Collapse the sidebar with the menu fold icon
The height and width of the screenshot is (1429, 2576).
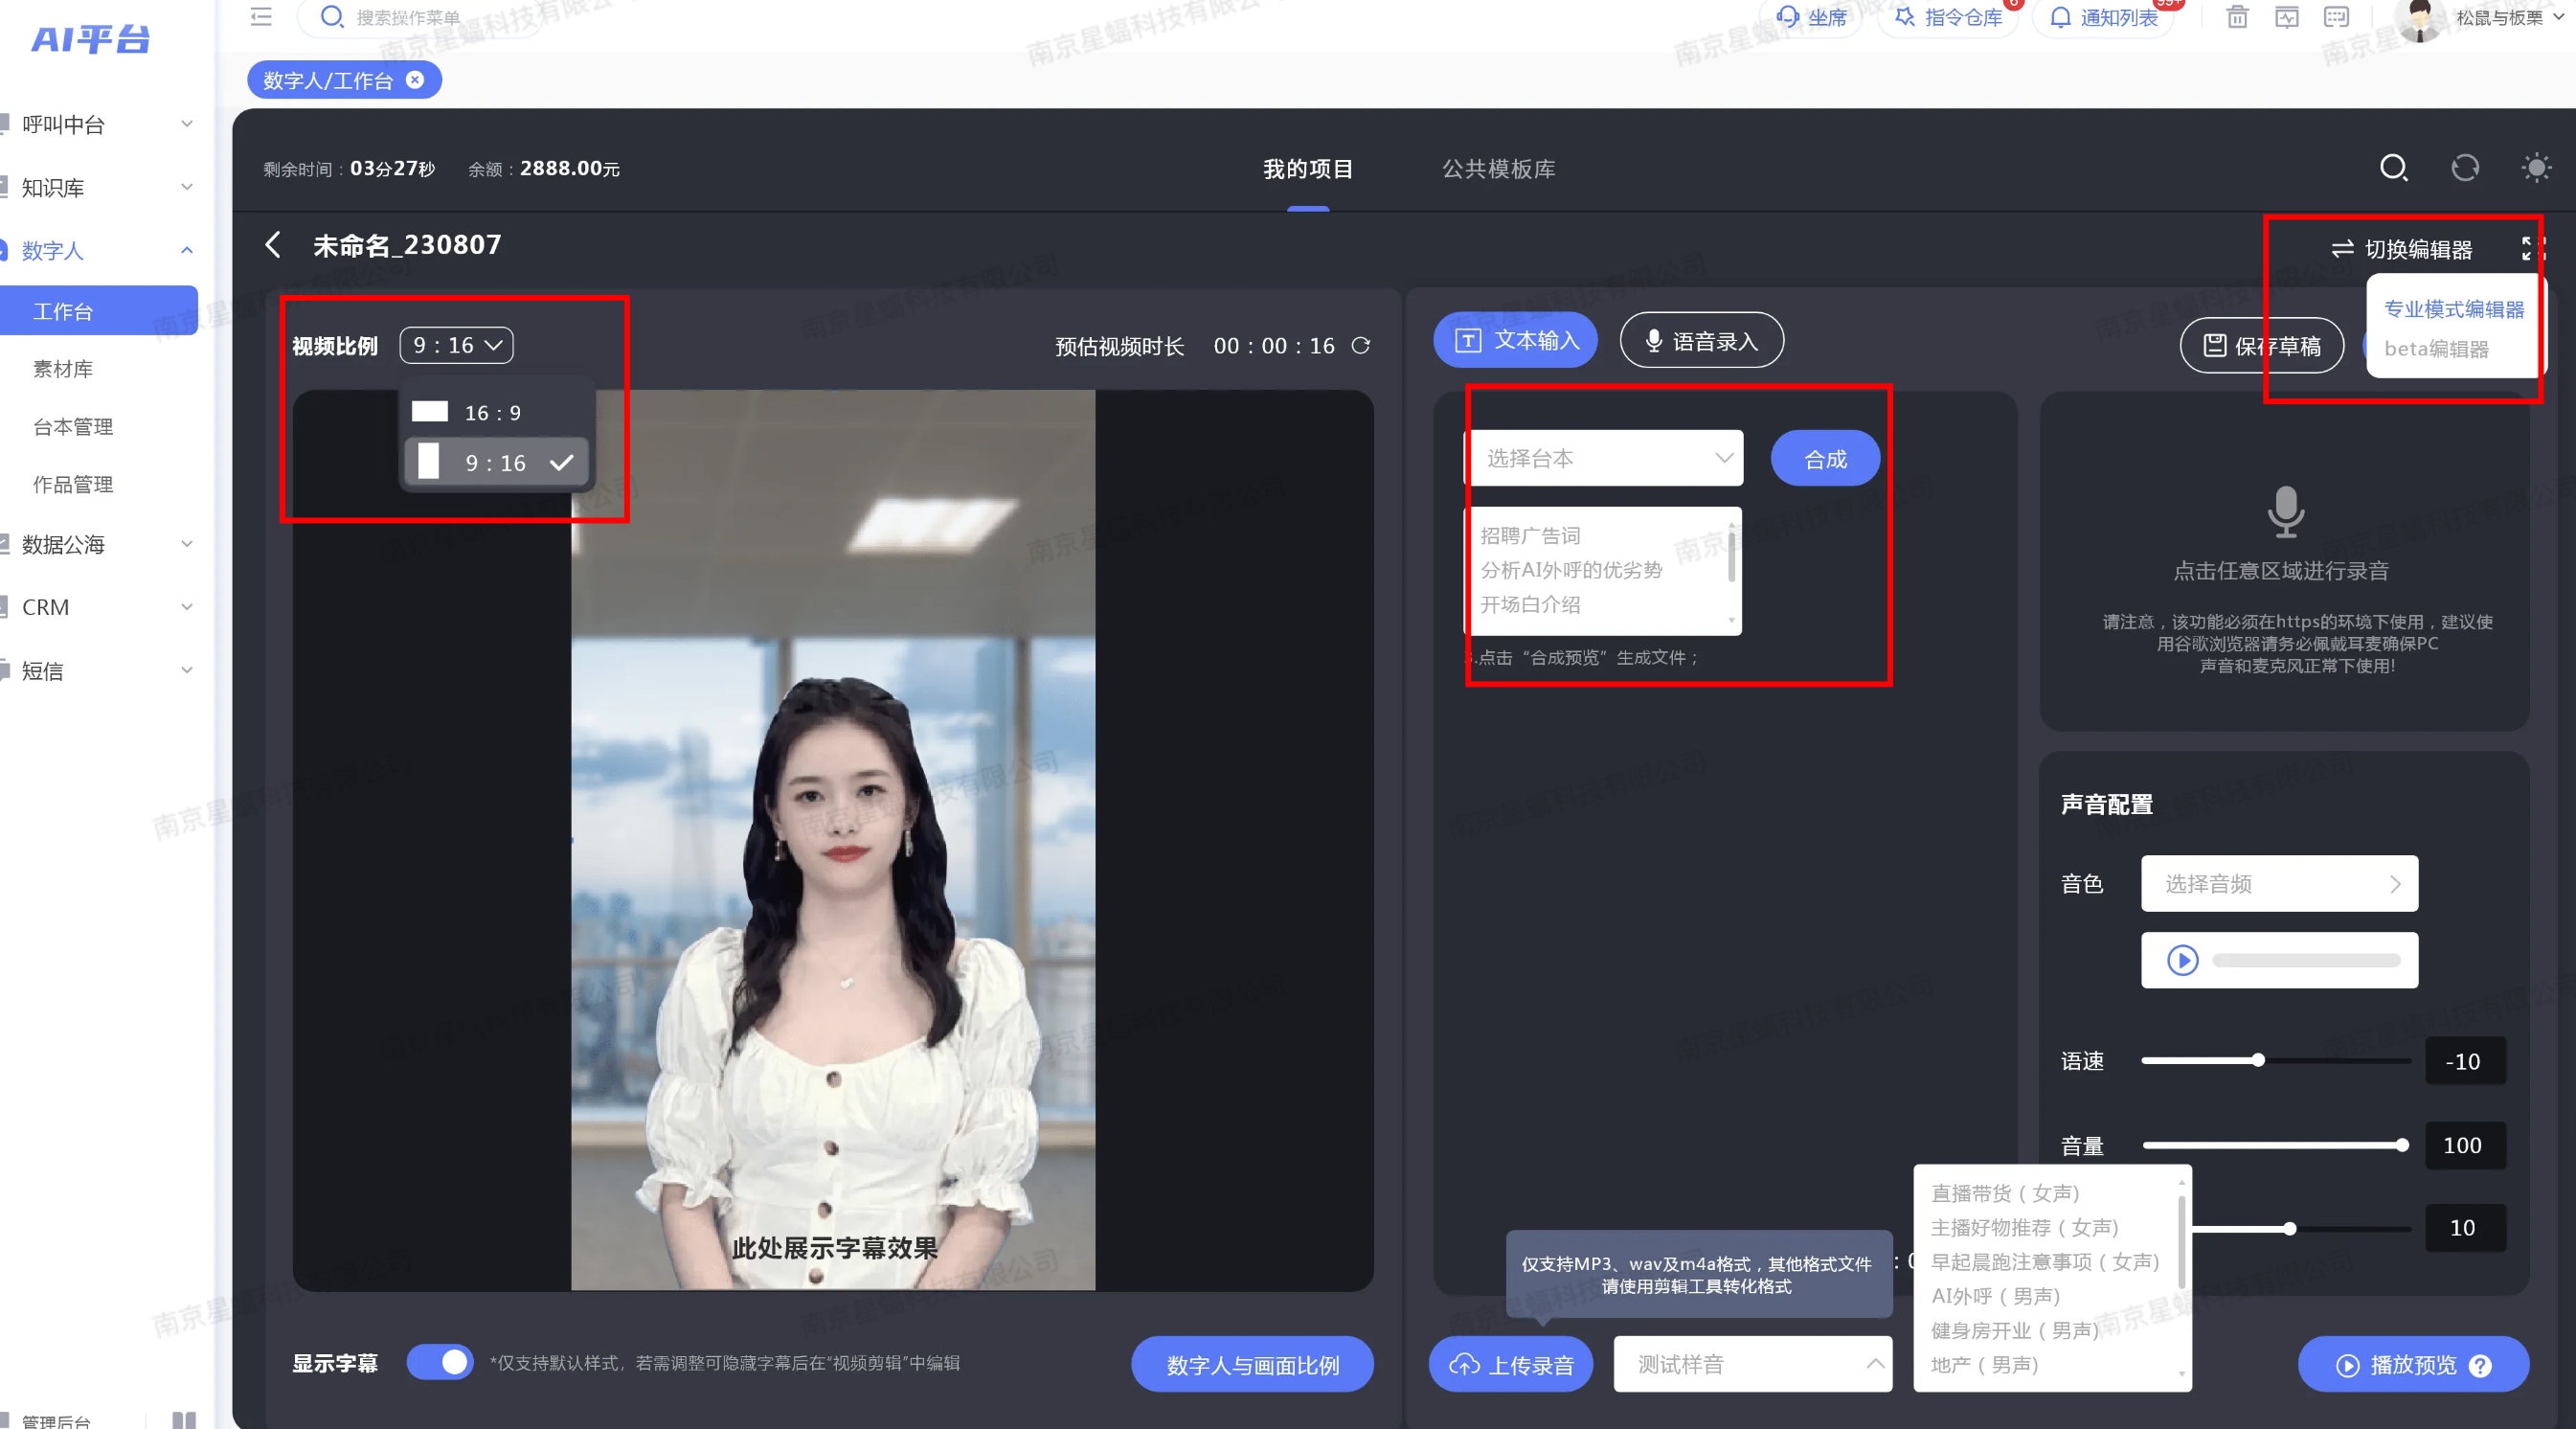261,17
